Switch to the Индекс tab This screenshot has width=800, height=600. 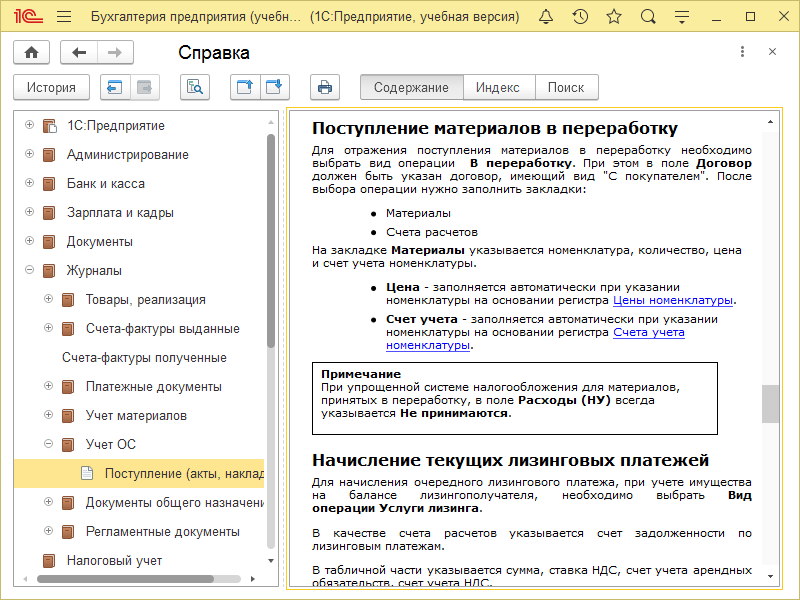(498, 87)
